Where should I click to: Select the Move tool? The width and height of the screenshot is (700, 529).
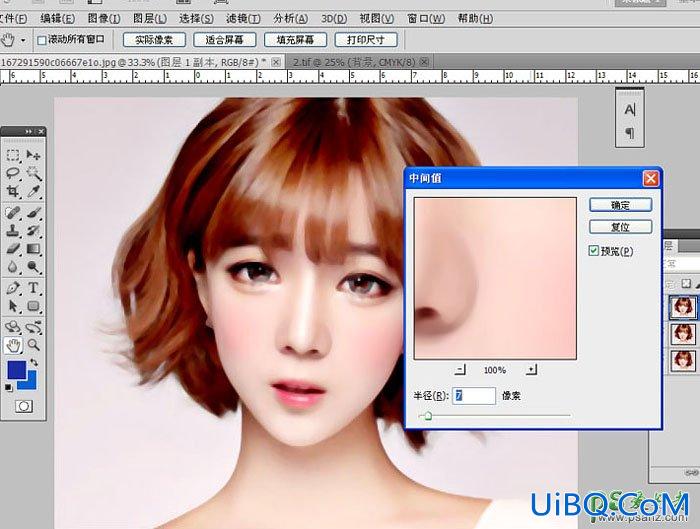(x=33, y=155)
